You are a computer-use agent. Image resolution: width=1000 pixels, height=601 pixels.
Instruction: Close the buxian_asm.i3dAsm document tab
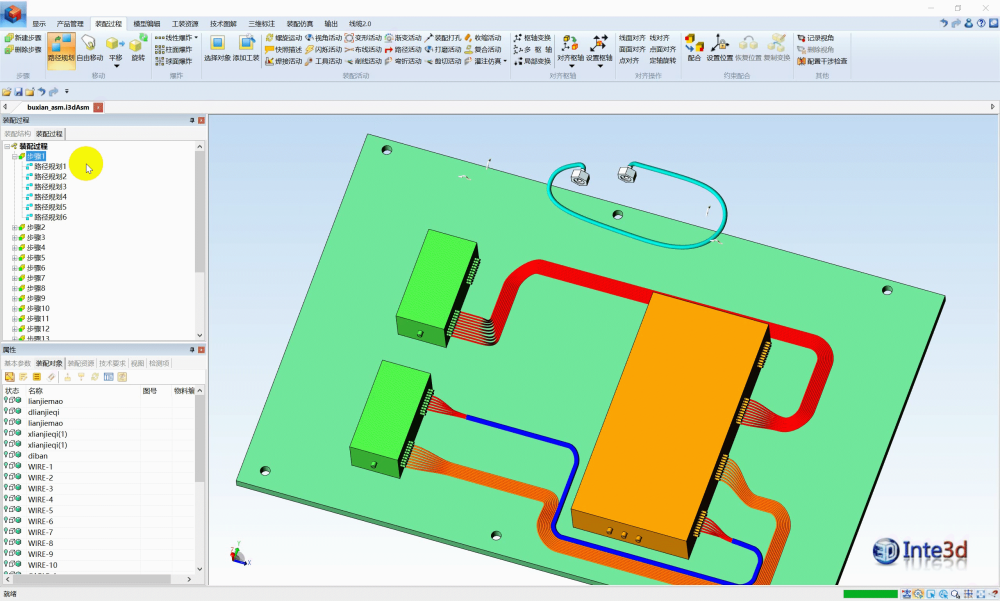(98, 107)
